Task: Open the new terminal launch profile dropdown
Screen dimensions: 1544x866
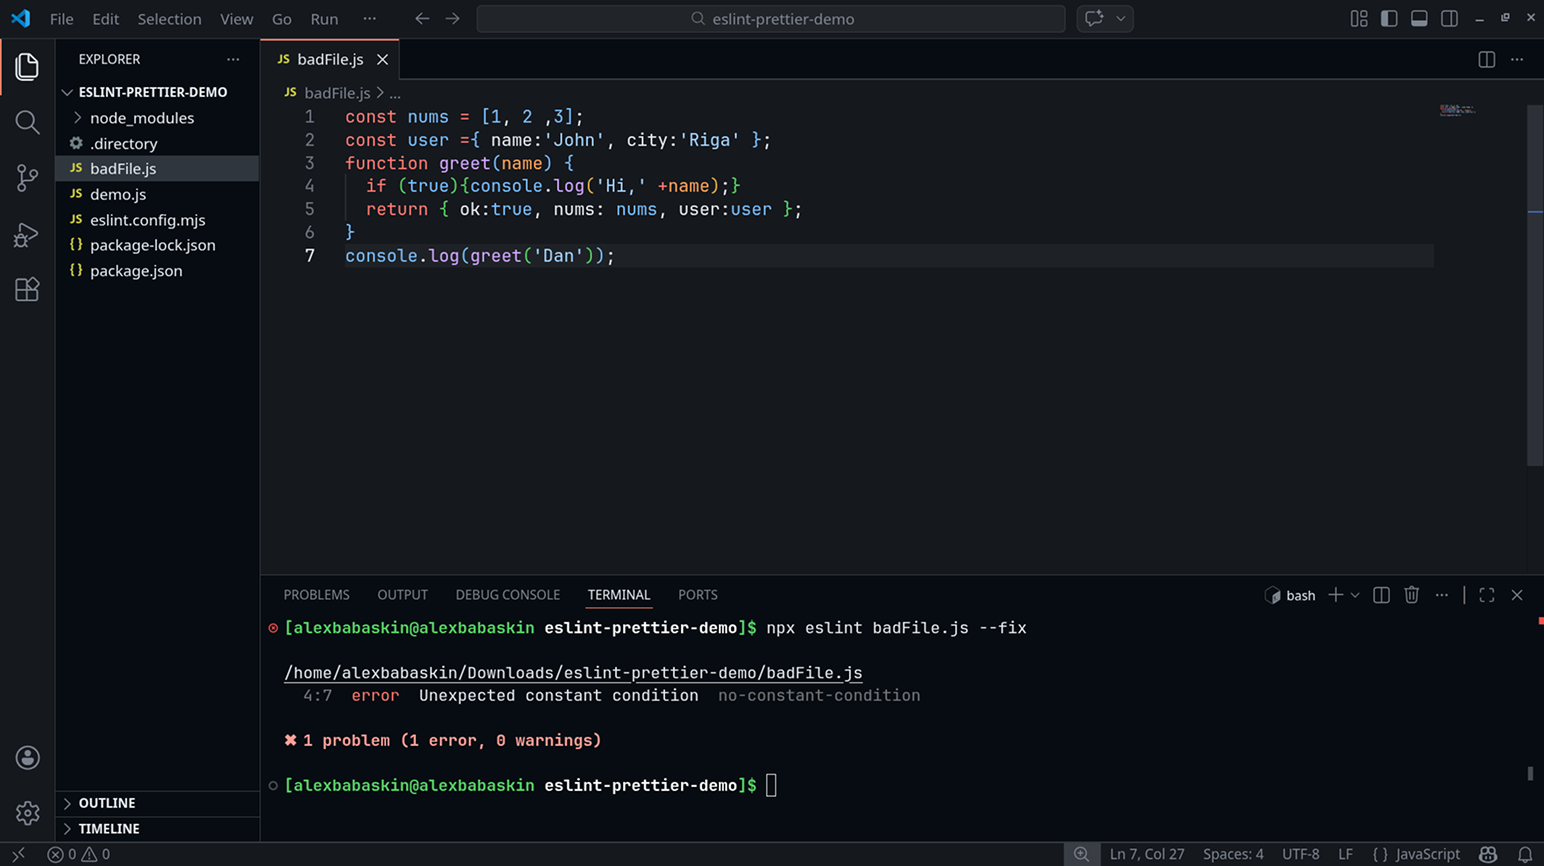Action: (1355, 595)
